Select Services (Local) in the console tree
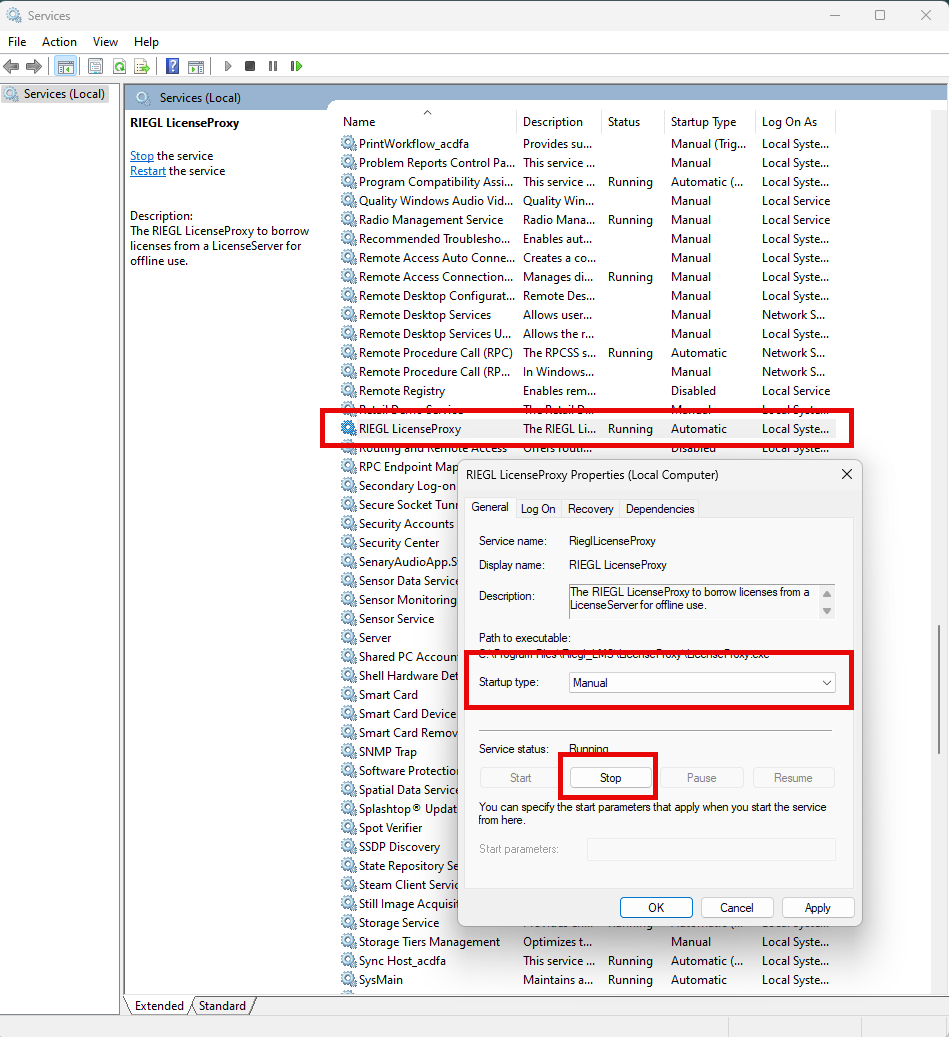Screen dimensions: 949x1037 64,94
